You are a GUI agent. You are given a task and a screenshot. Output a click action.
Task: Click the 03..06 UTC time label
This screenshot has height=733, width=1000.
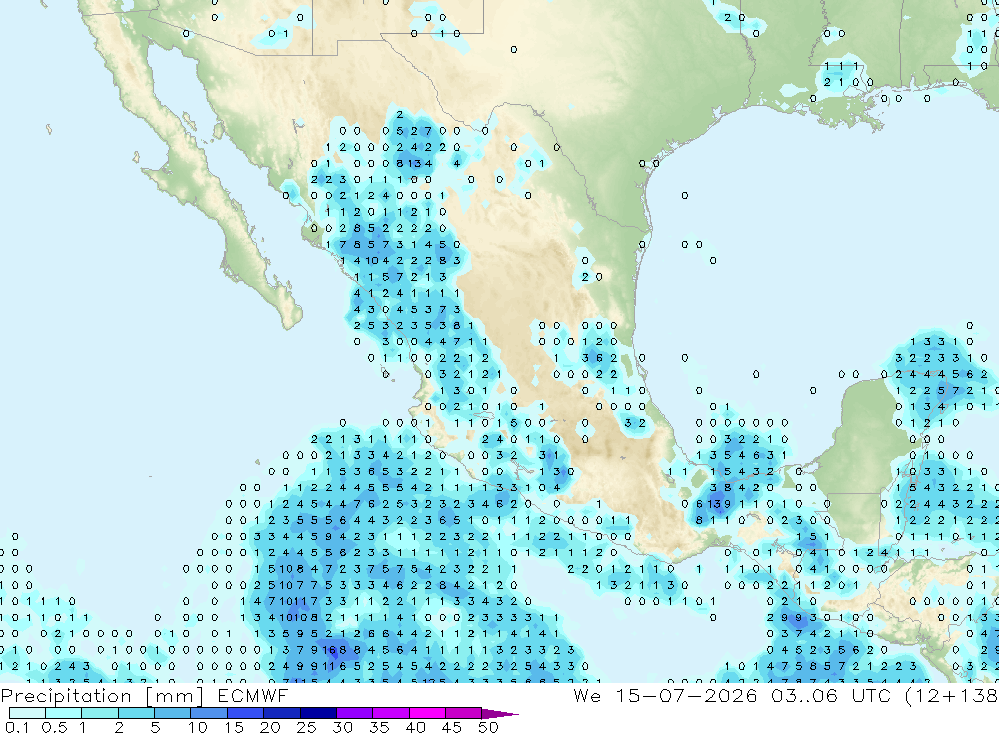tap(830, 695)
